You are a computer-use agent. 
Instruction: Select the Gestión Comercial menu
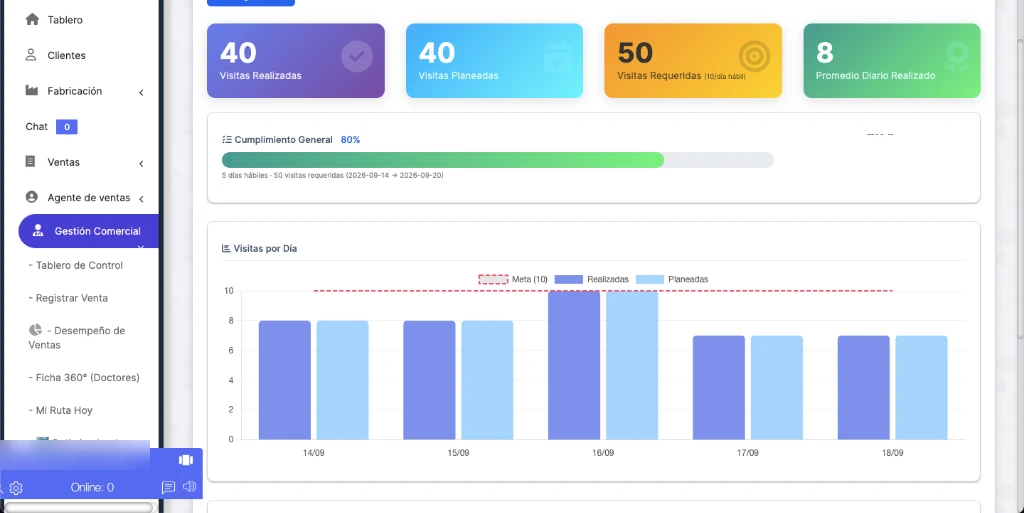tap(89, 231)
